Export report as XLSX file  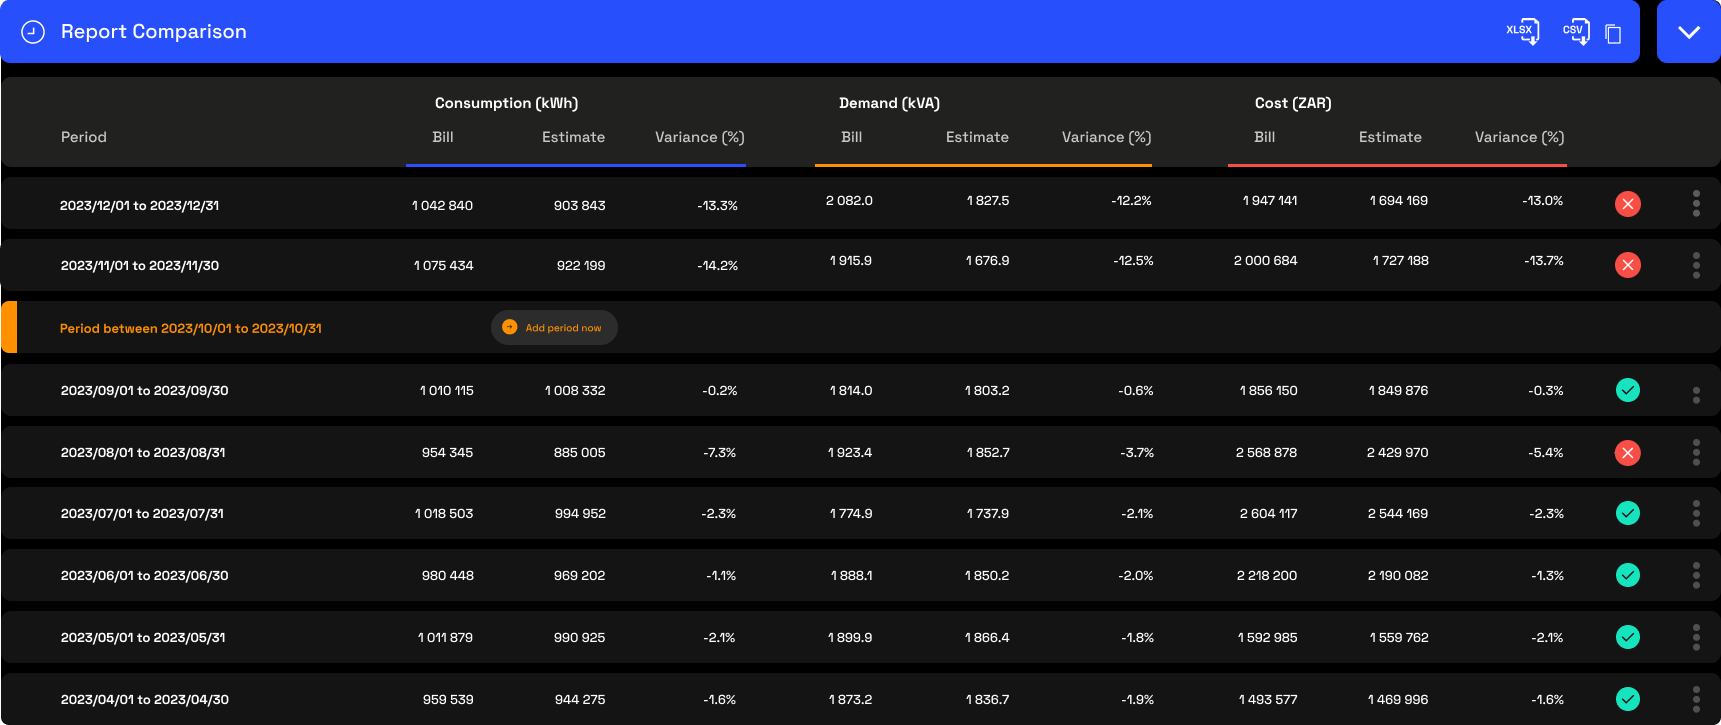click(1523, 32)
